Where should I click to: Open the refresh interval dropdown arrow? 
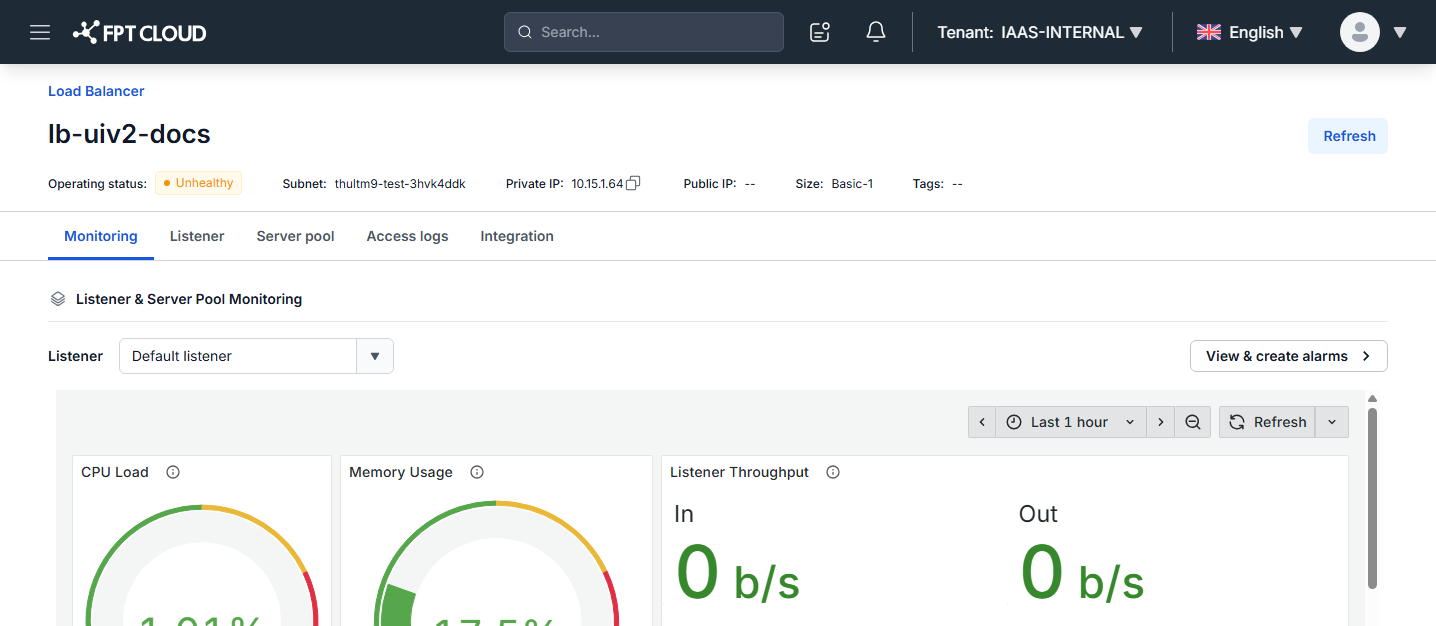point(1332,422)
